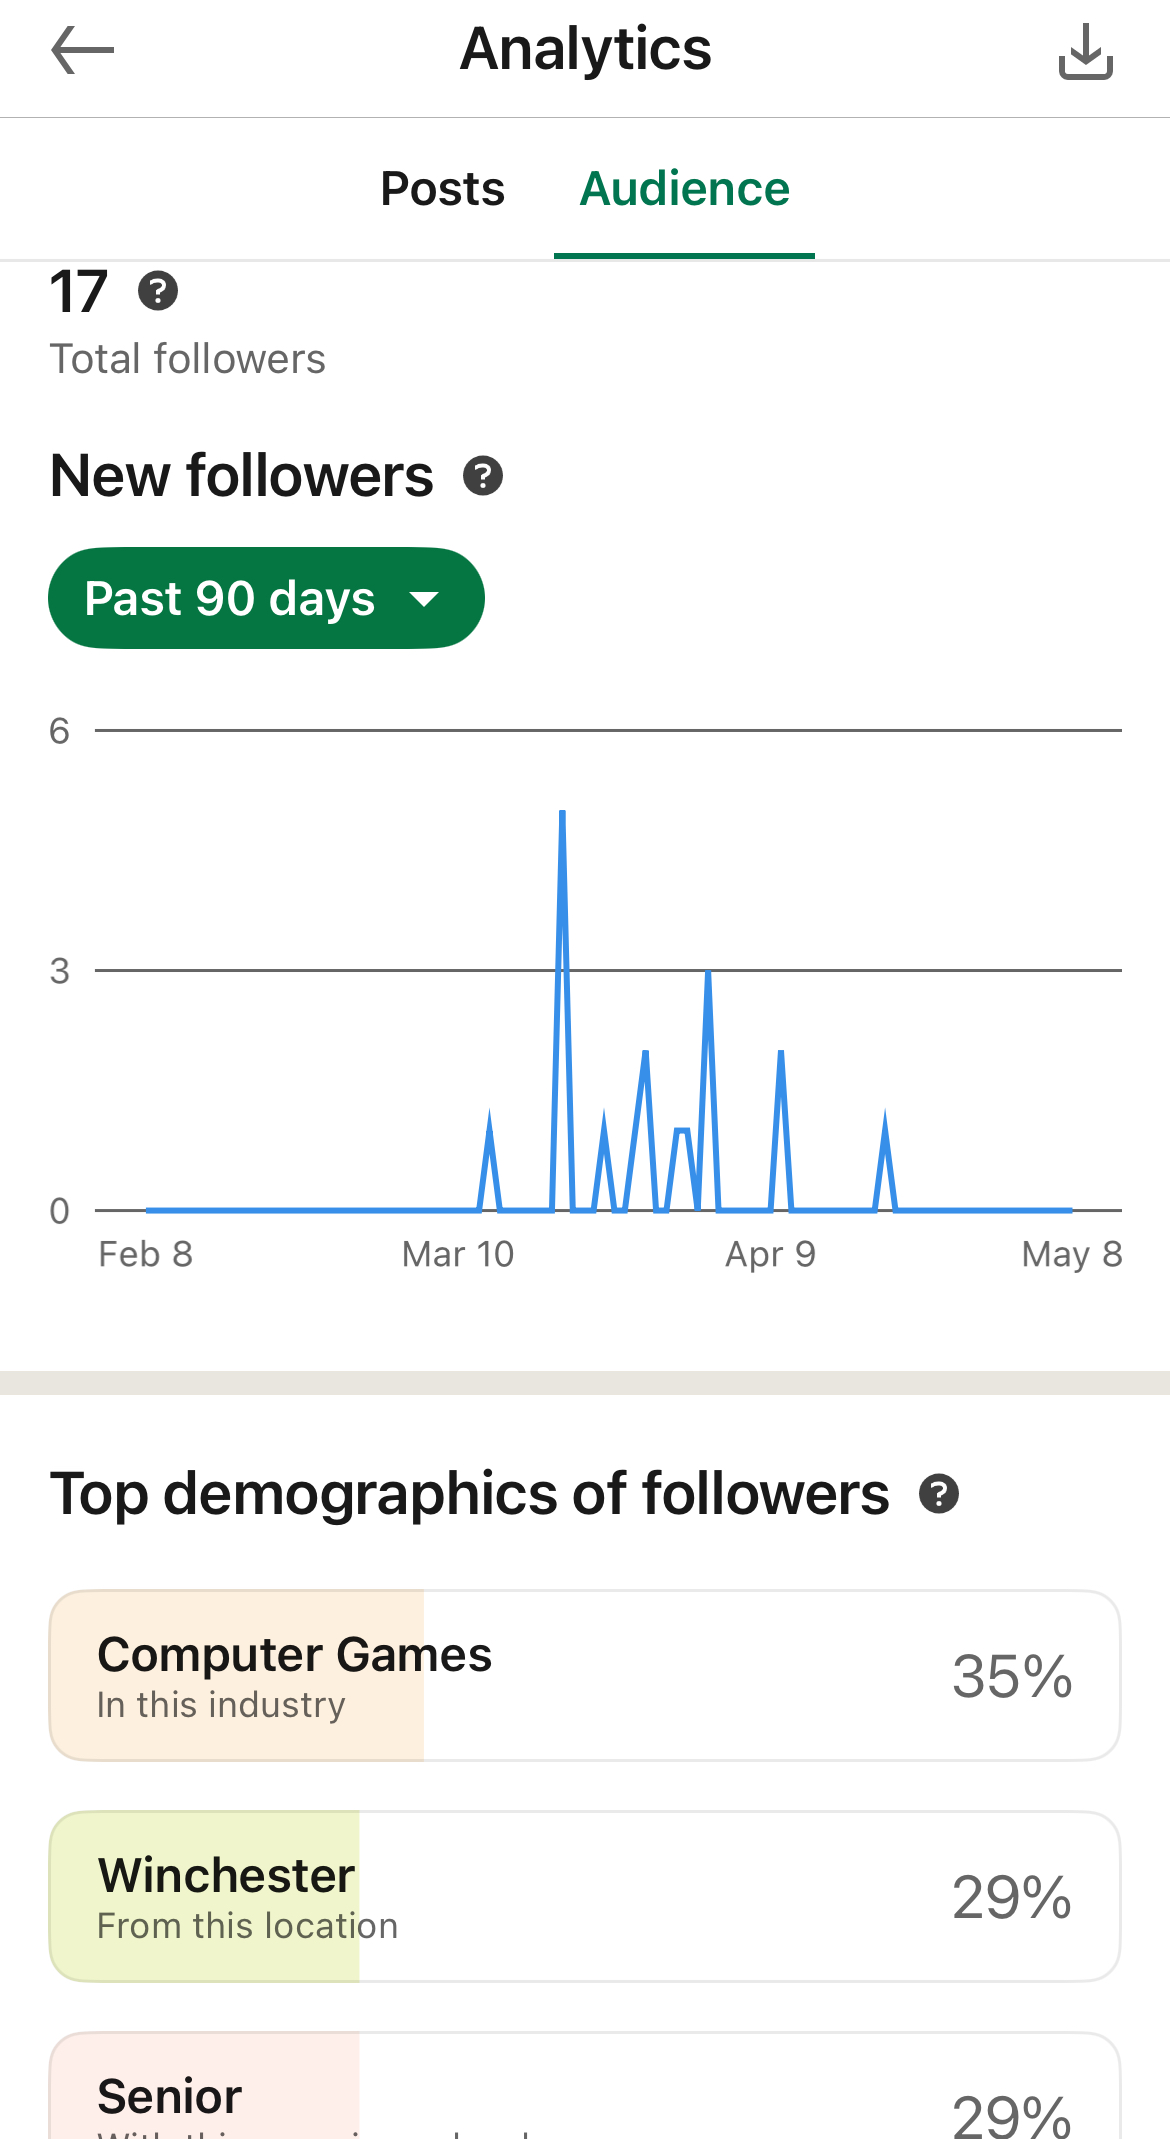Open the Winchester location card
This screenshot has width=1170, height=2139.
(x=584, y=1896)
